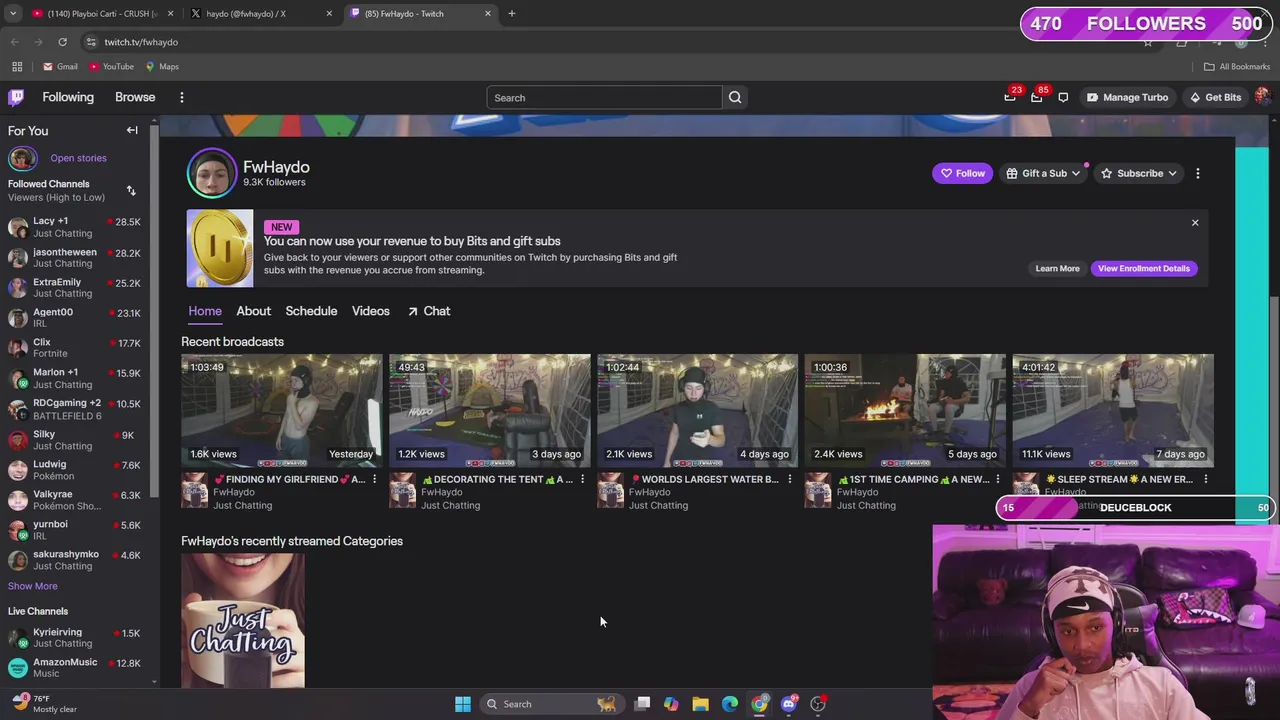Open Gmail bookmark

click(x=59, y=66)
